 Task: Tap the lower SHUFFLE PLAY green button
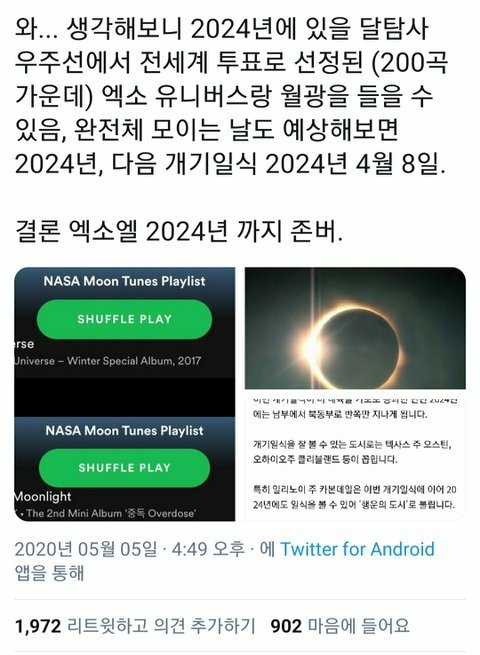pos(124,467)
